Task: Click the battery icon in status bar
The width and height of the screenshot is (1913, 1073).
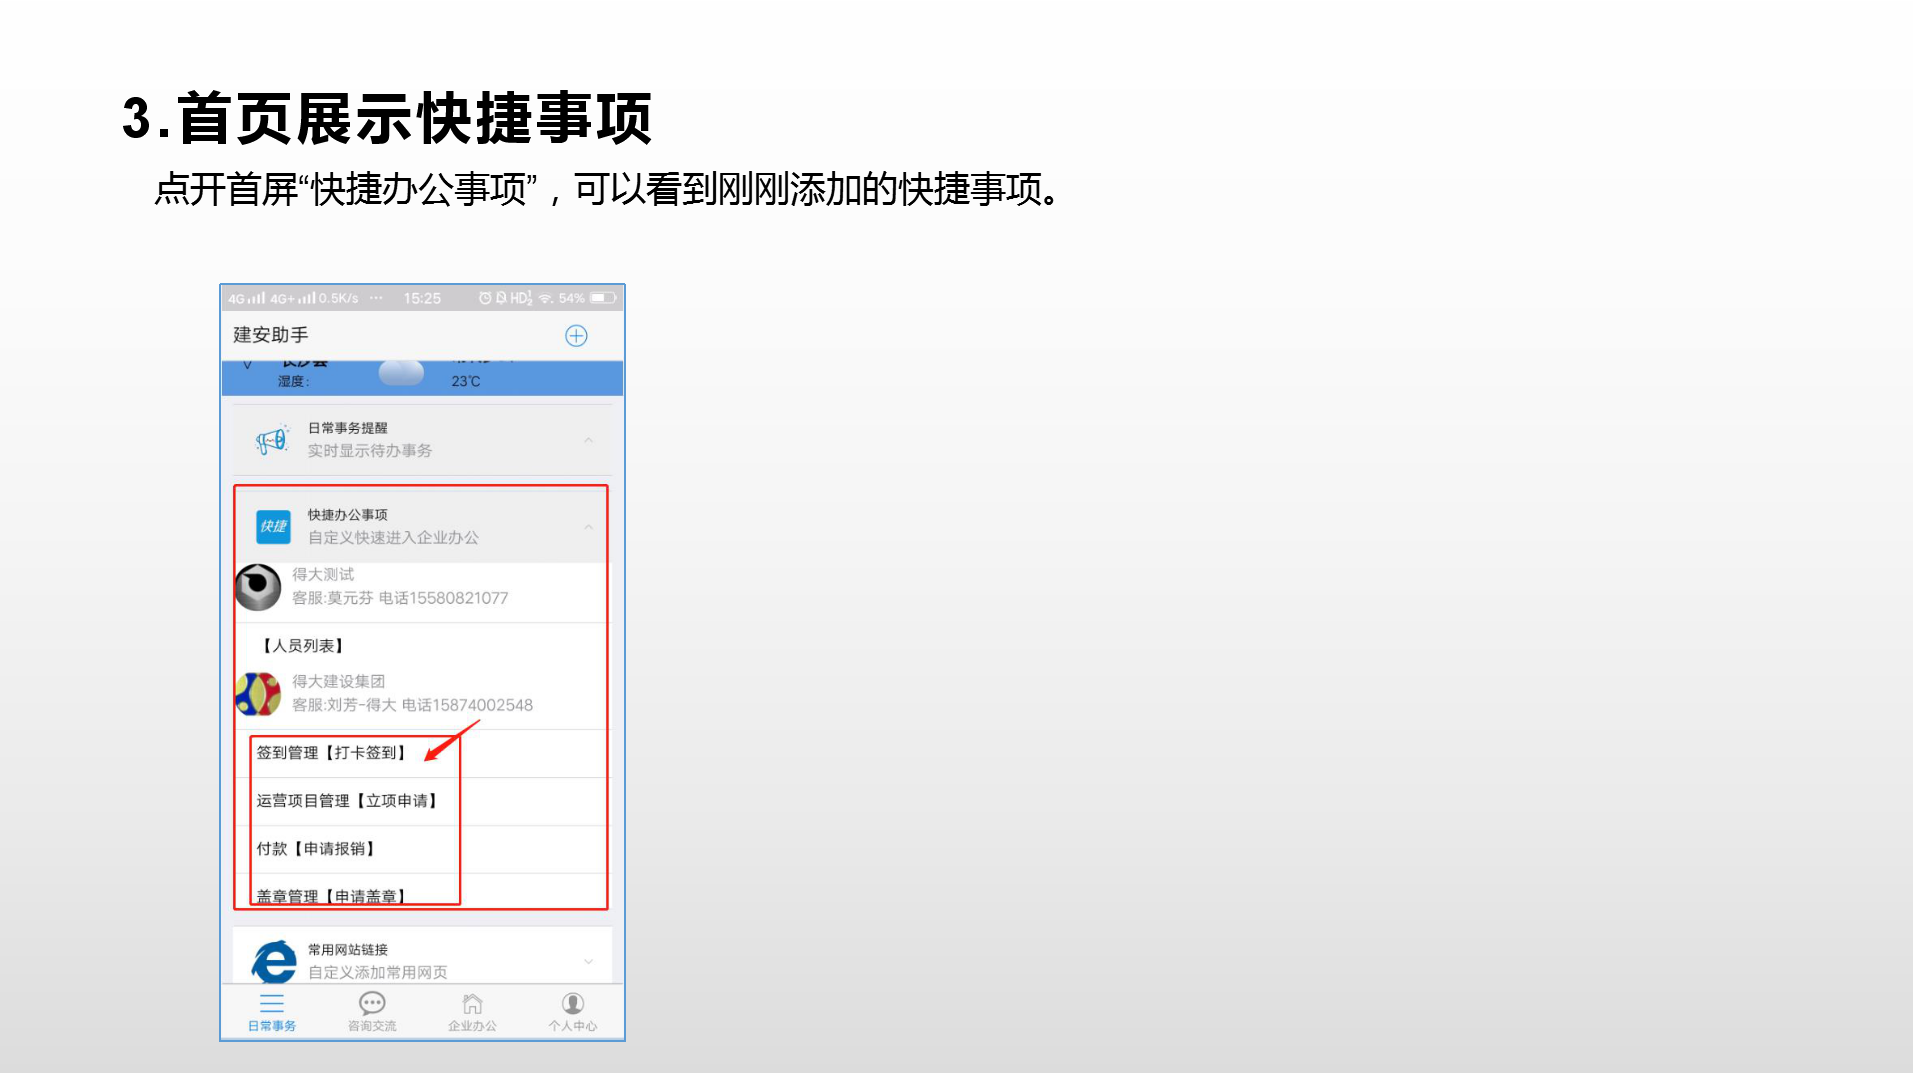Action: pyautogui.click(x=603, y=298)
